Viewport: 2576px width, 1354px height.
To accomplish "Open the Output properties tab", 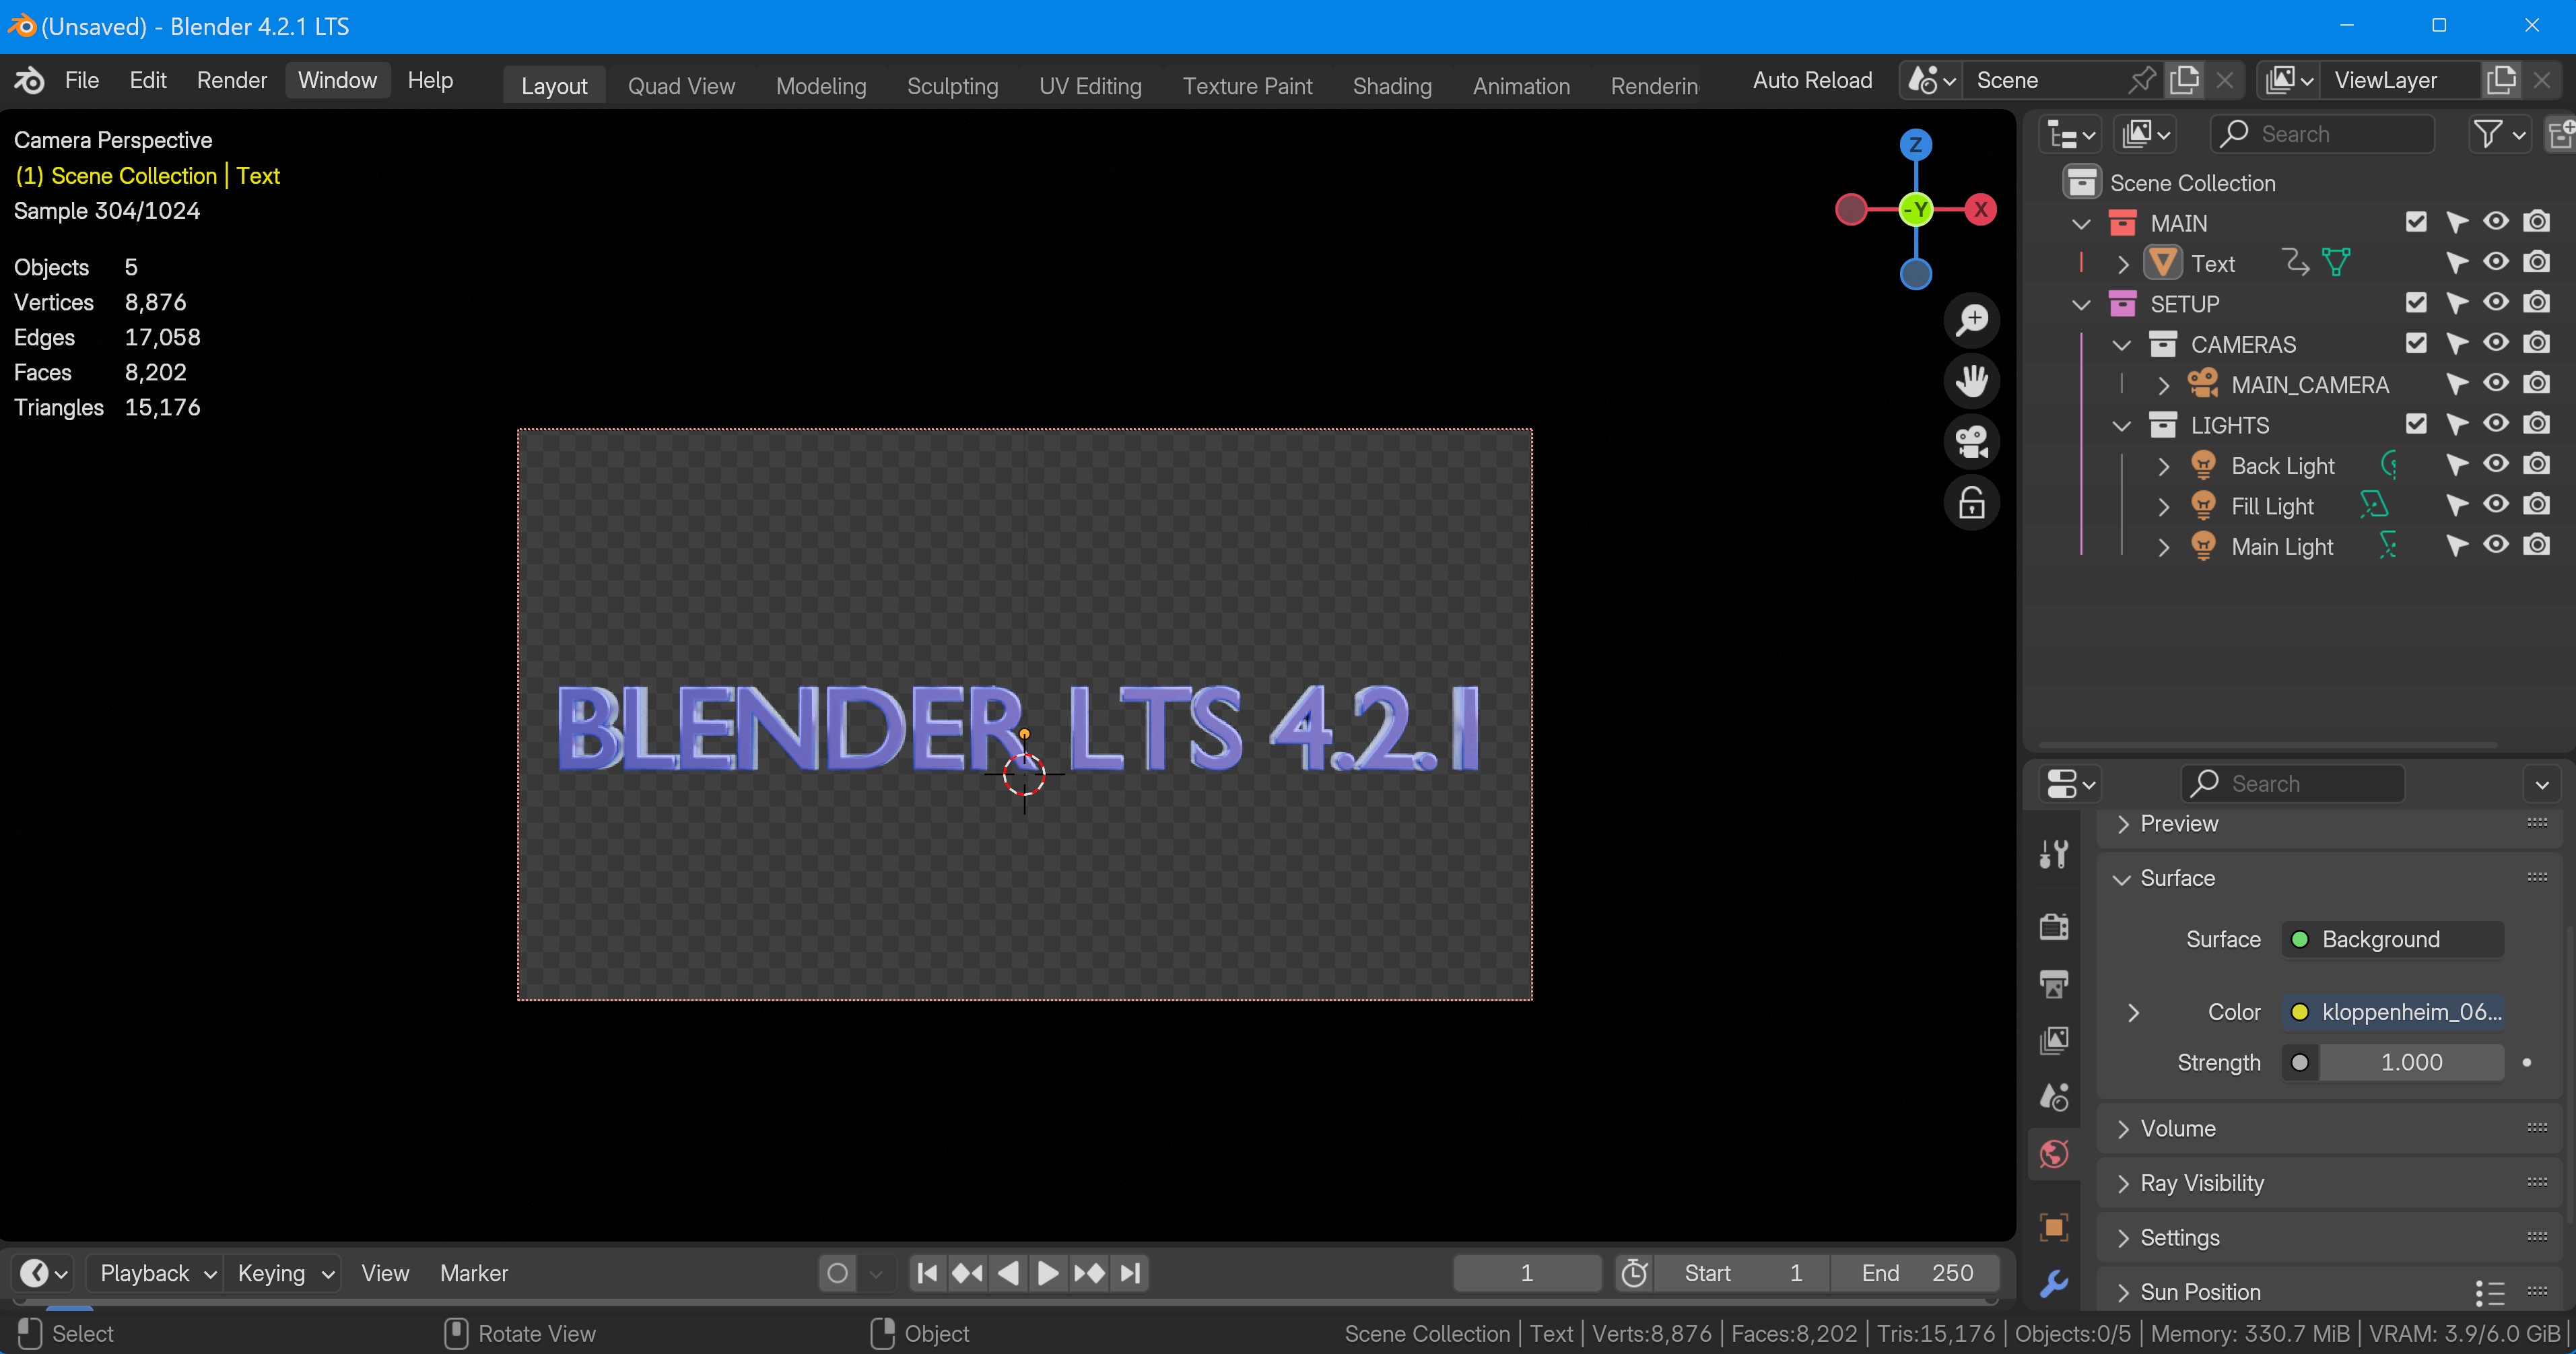I will click(x=2054, y=984).
